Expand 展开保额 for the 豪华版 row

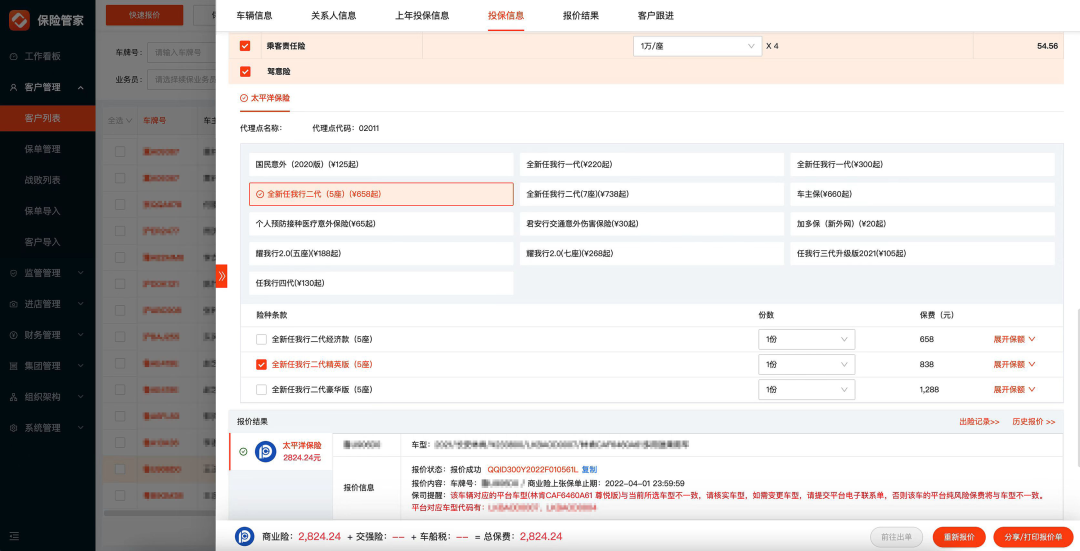pyautogui.click(x=1013, y=389)
